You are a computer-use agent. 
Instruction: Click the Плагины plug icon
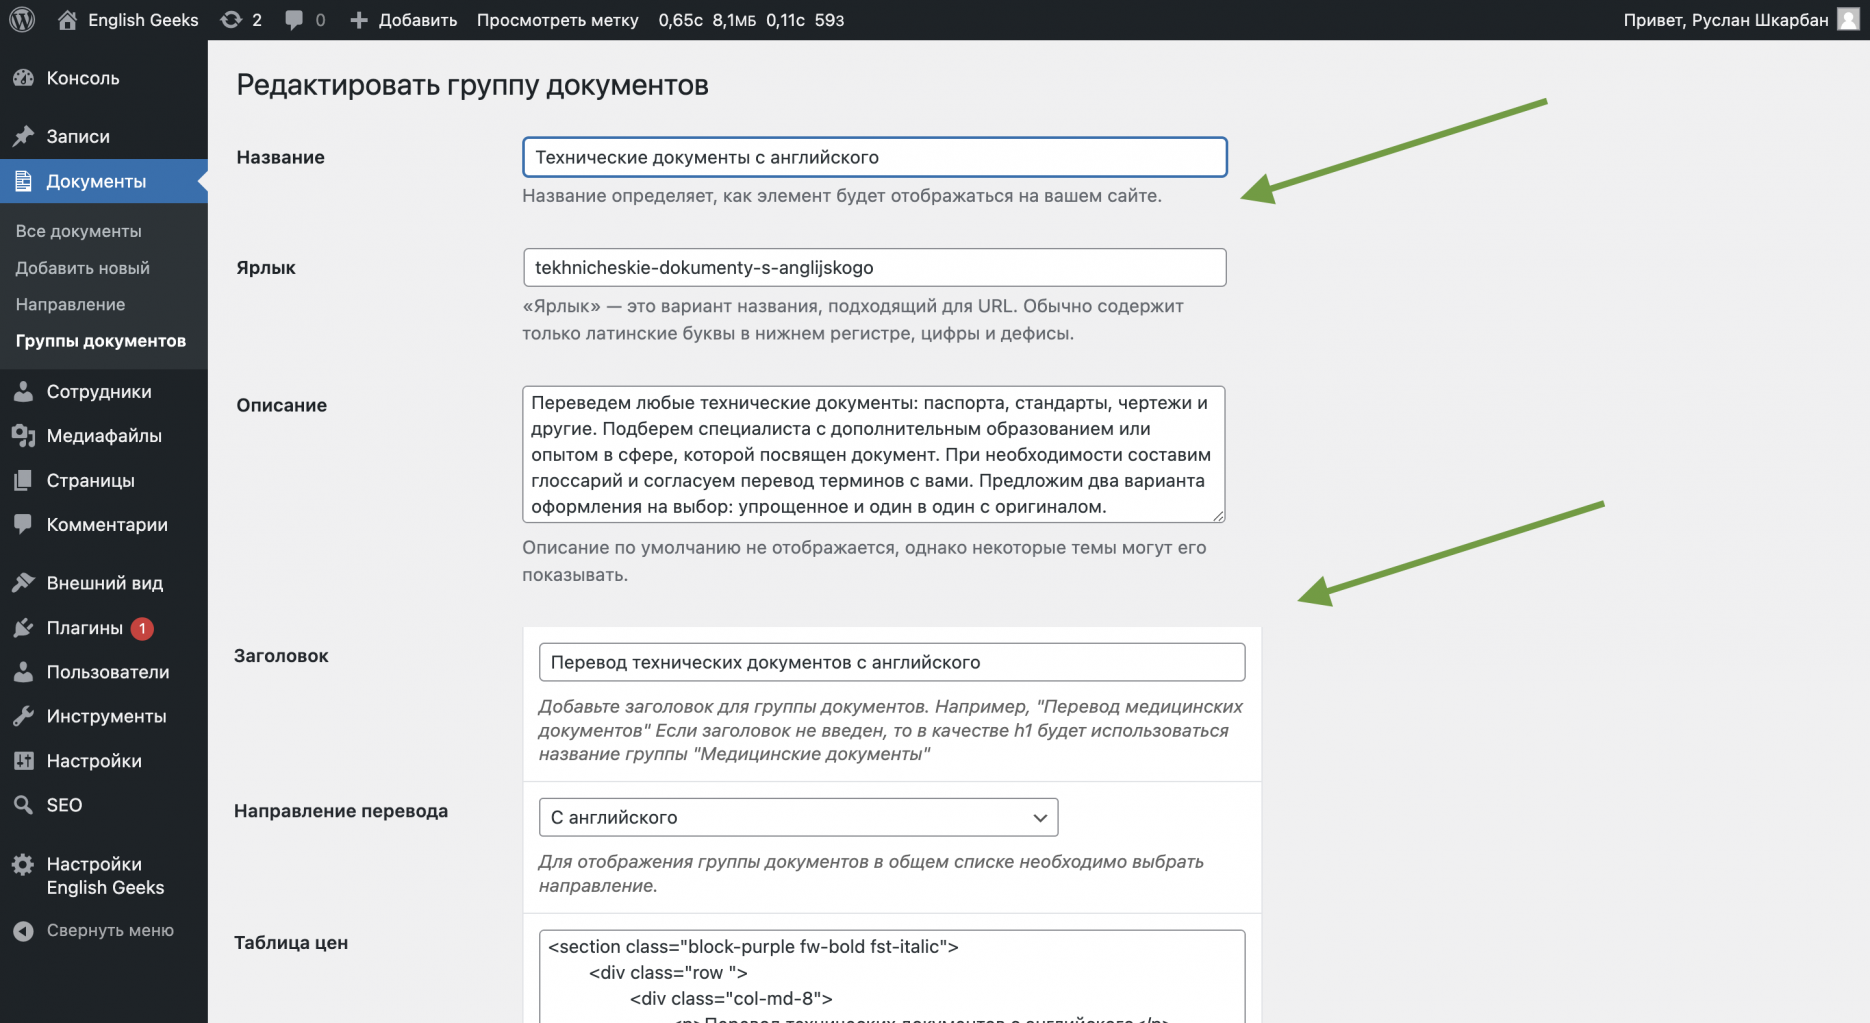[x=23, y=628]
